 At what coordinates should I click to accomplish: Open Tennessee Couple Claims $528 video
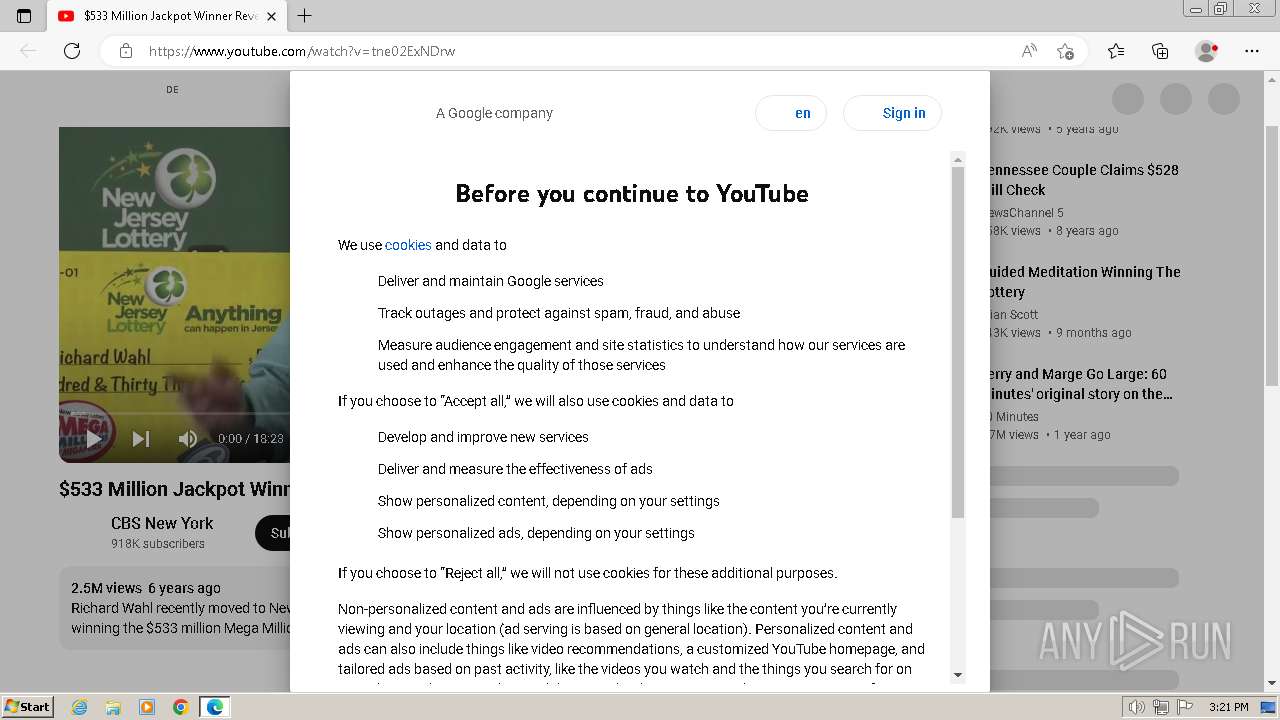pos(1083,180)
